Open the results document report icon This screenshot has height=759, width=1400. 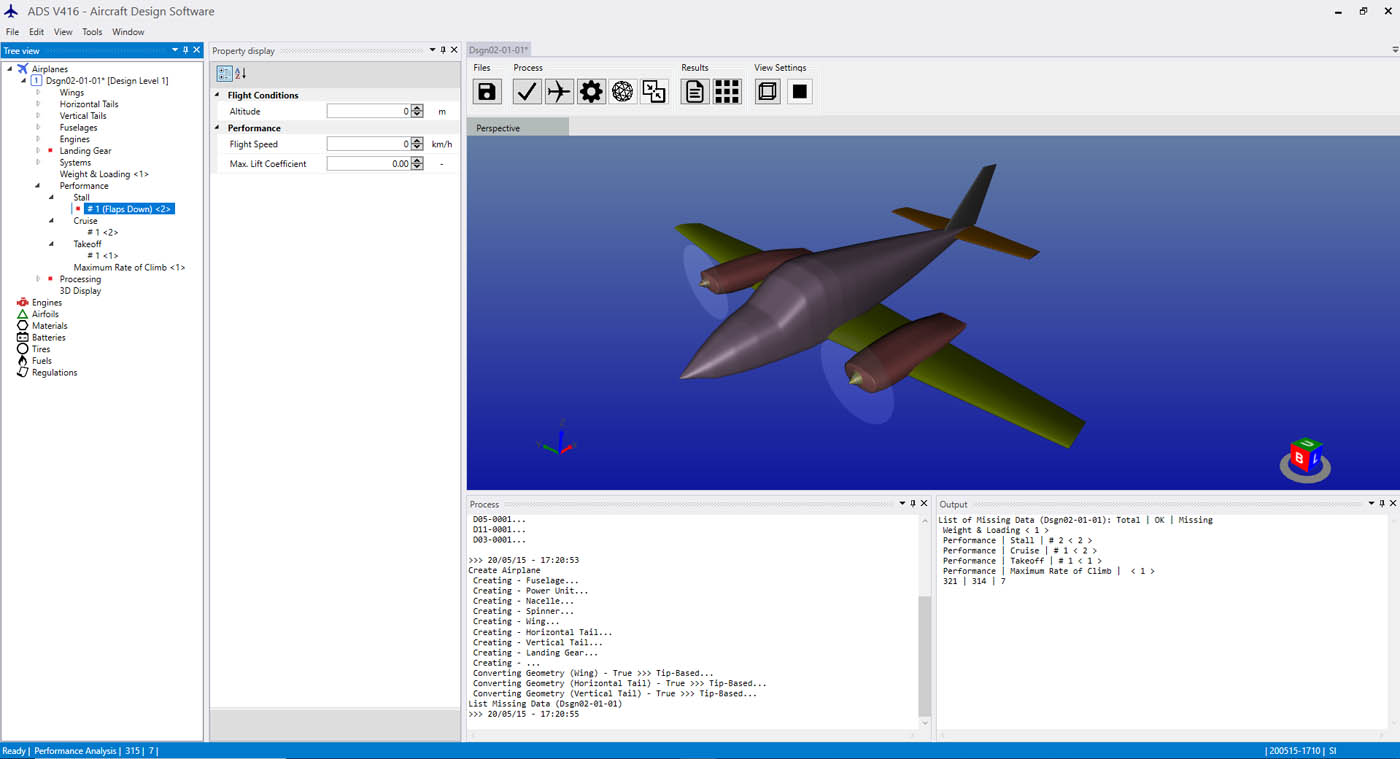click(695, 92)
